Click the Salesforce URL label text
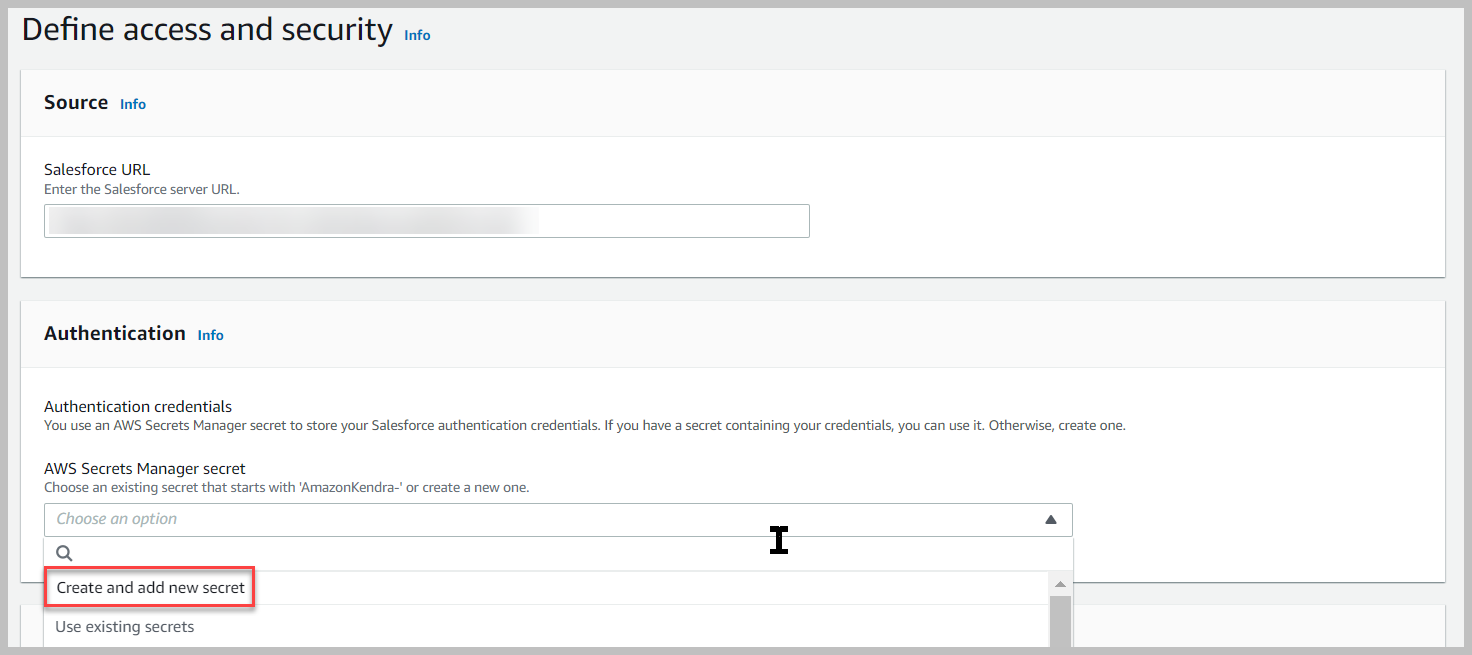Image resolution: width=1472 pixels, height=655 pixels. click(x=97, y=169)
